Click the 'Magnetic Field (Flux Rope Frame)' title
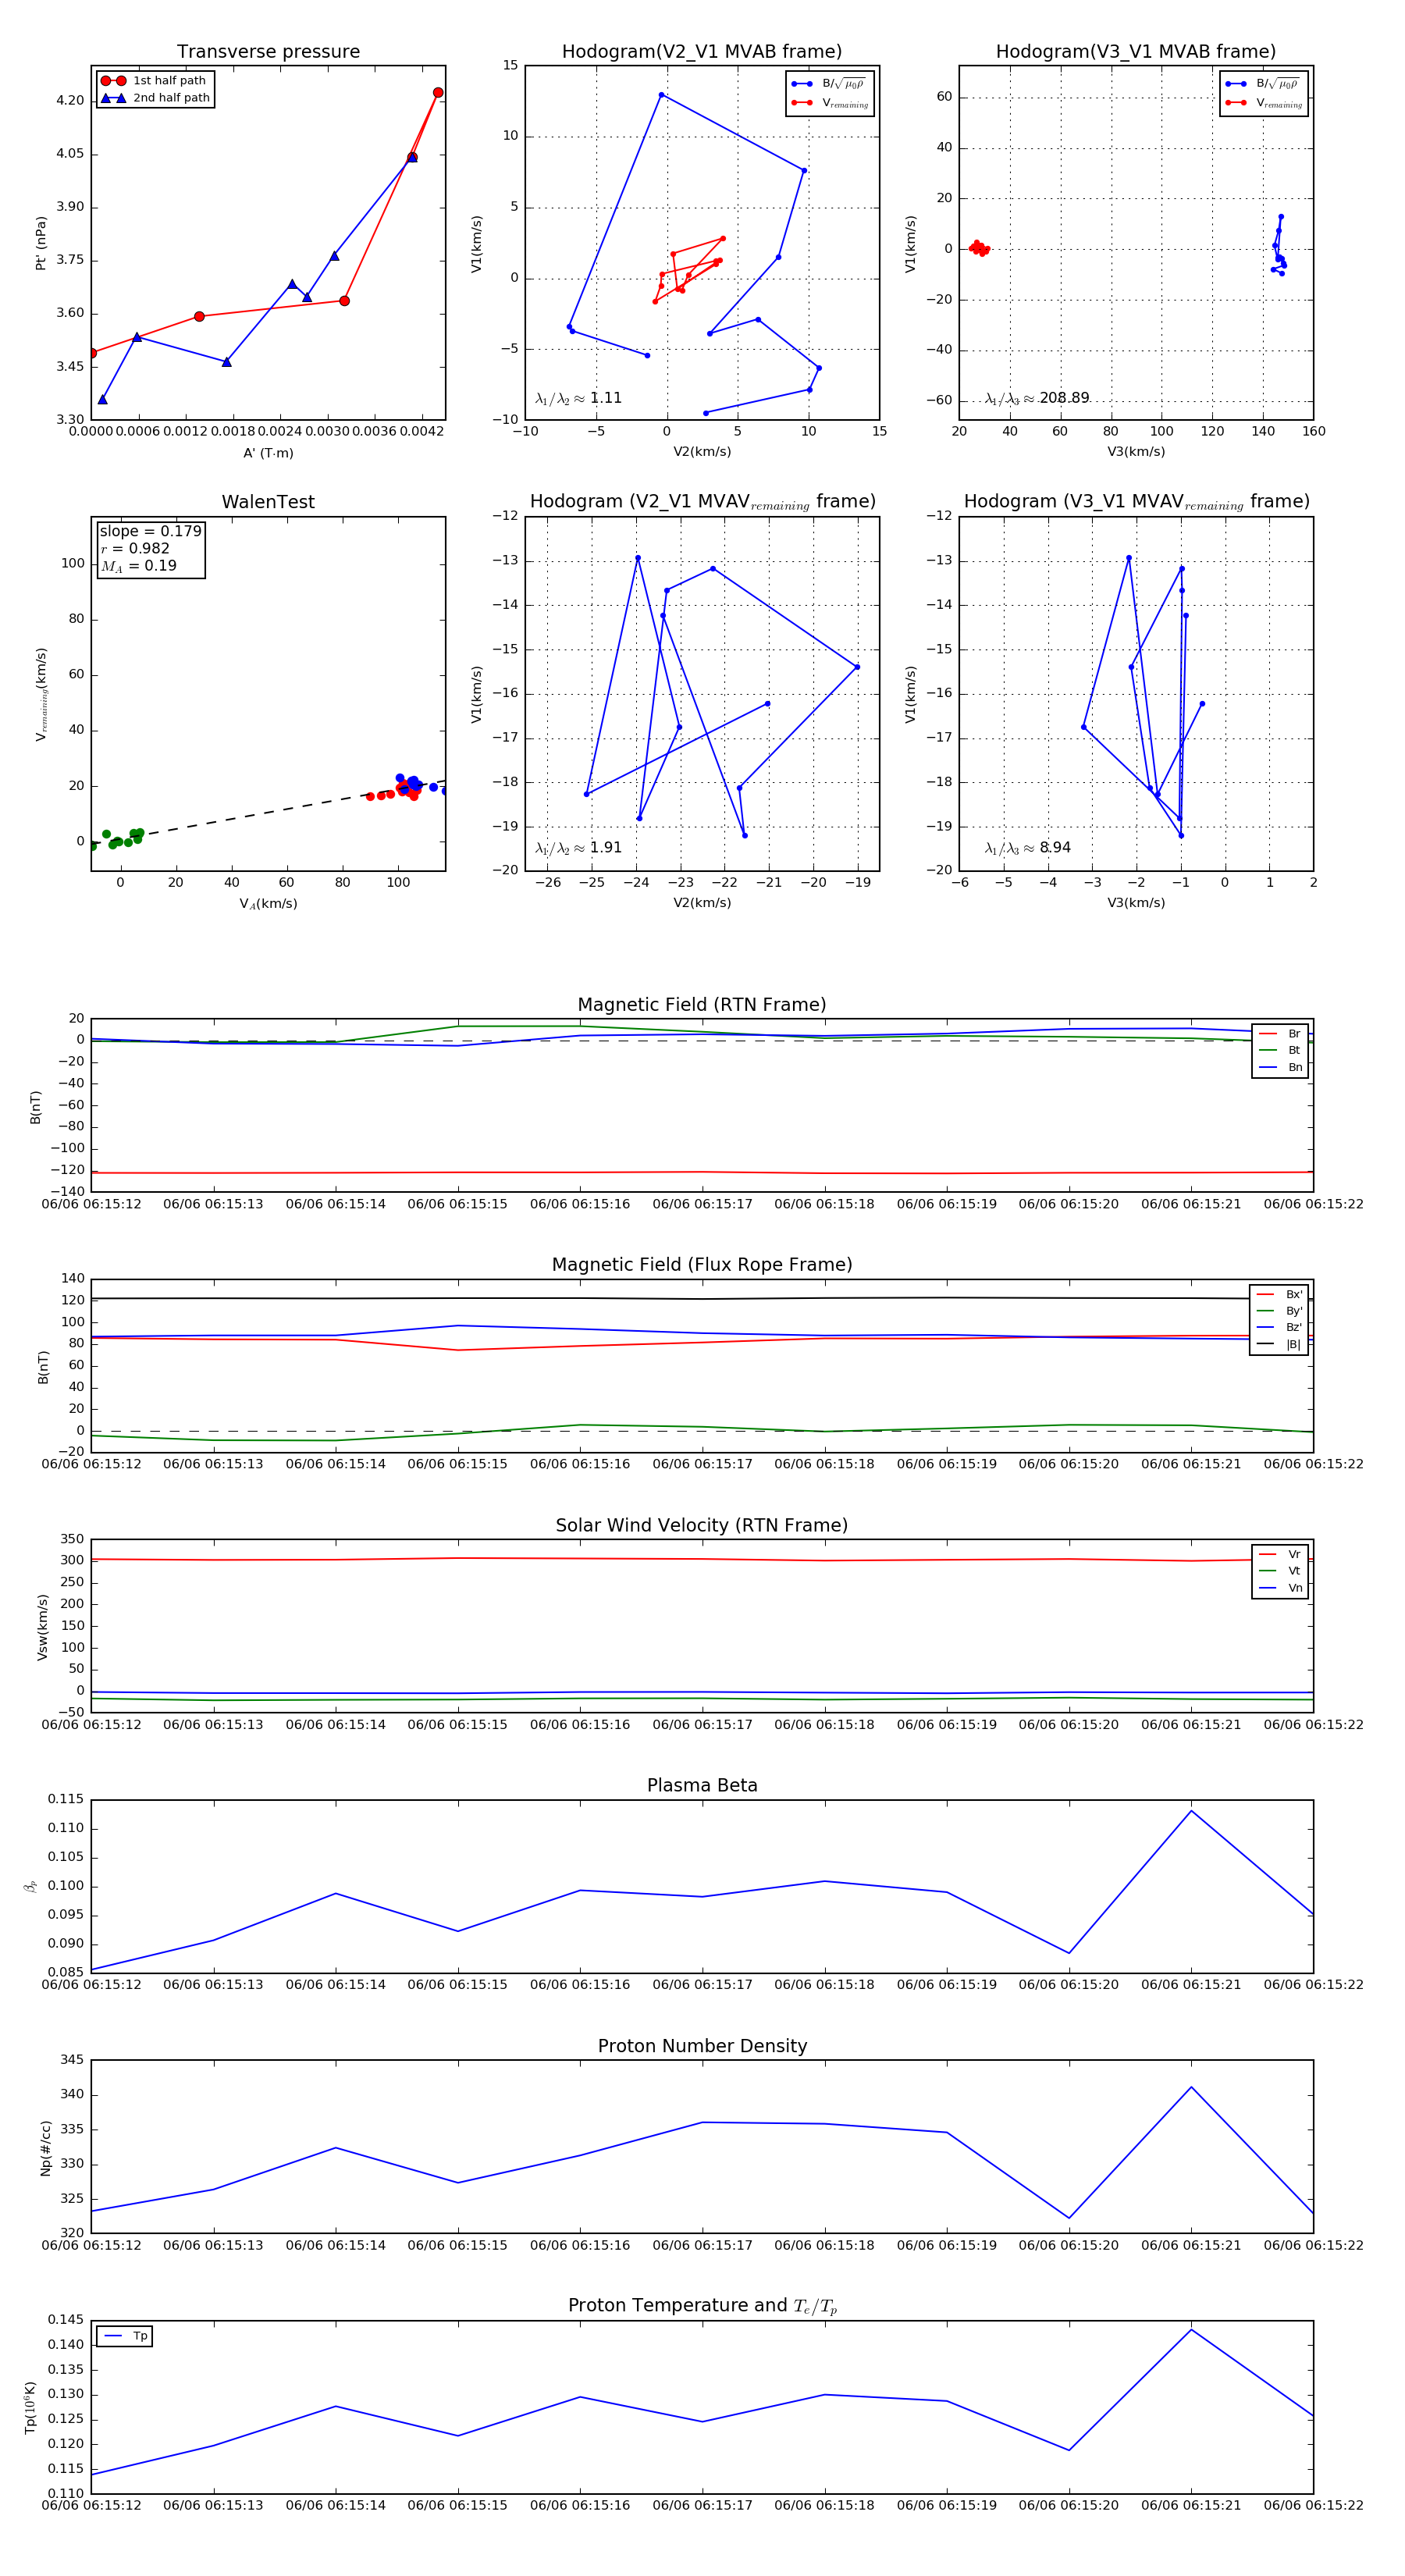1405x2576 pixels. point(702,1265)
